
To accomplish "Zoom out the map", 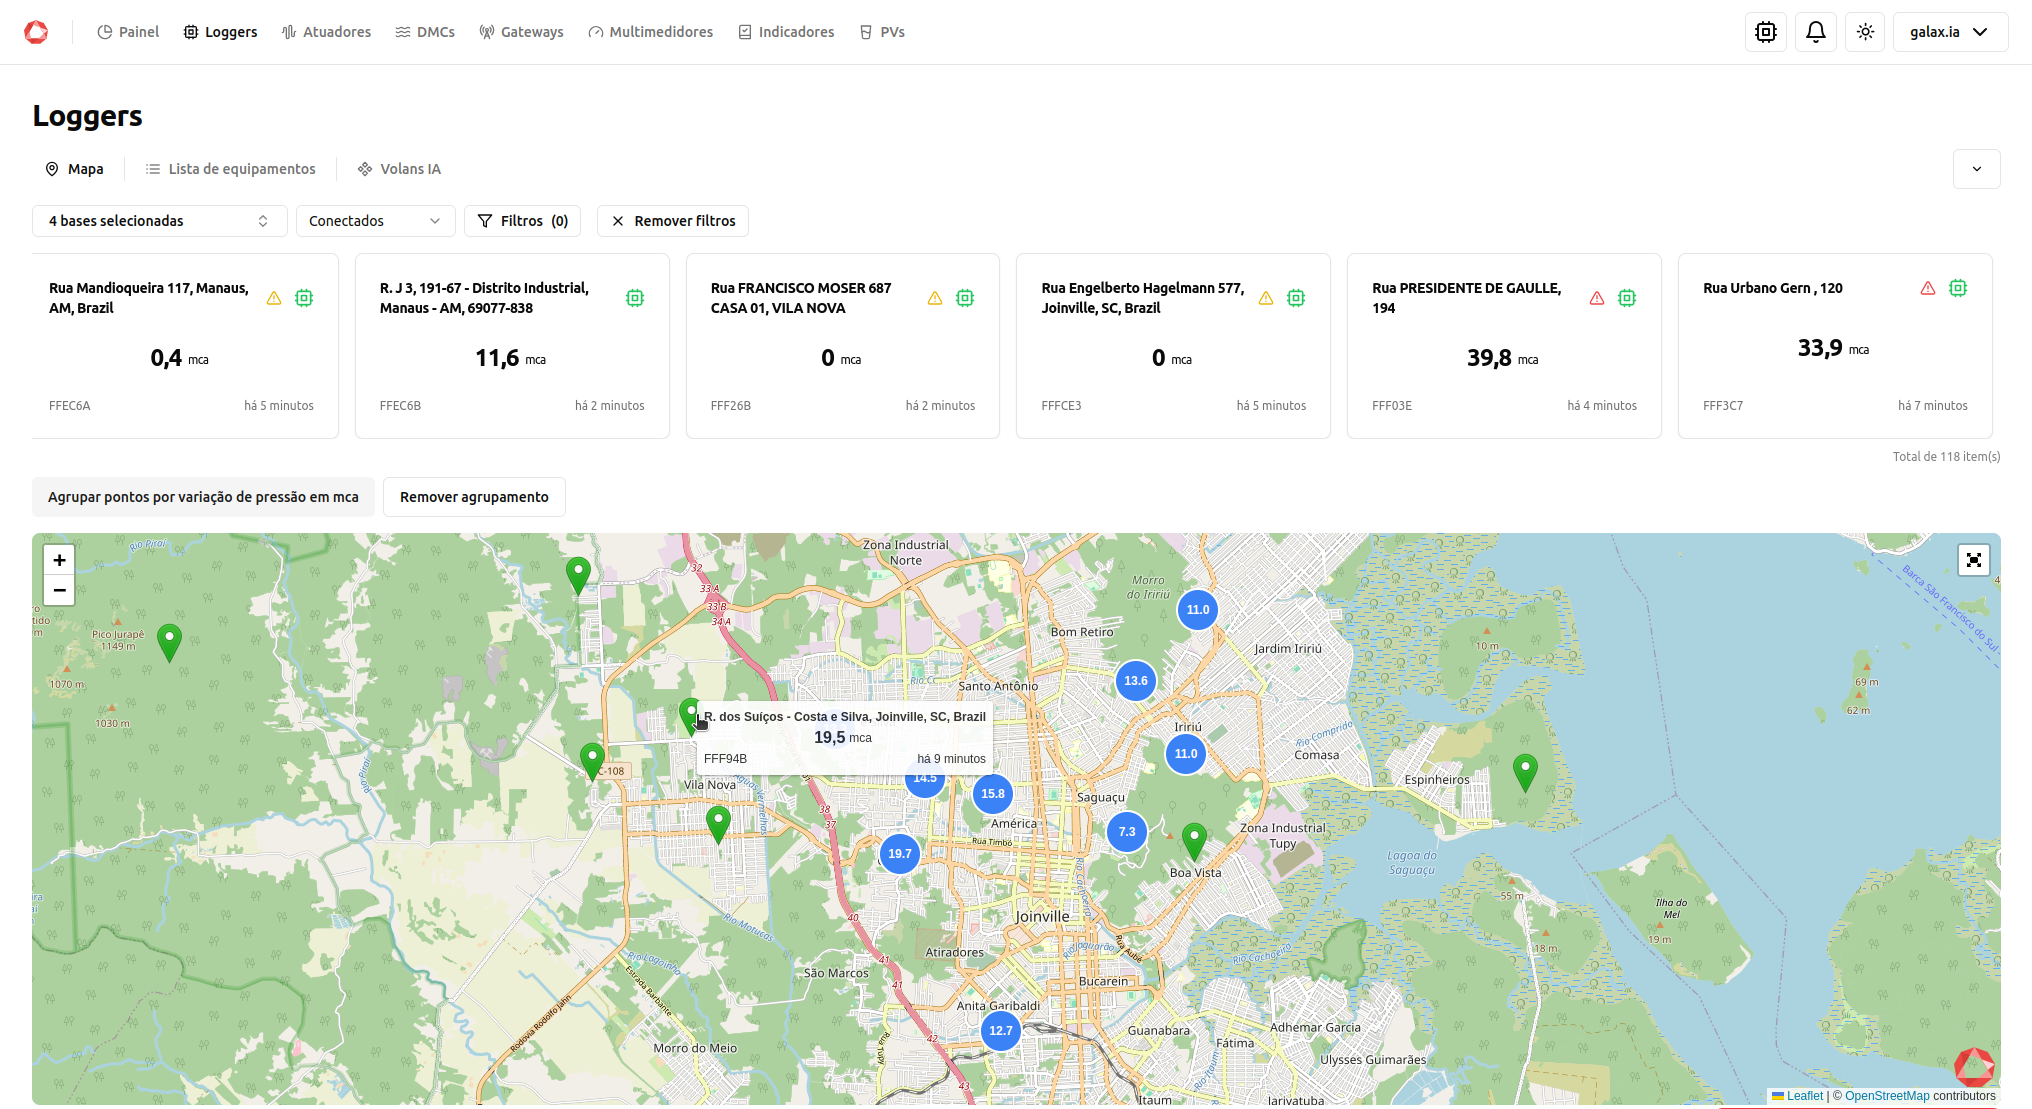I will click(59, 590).
